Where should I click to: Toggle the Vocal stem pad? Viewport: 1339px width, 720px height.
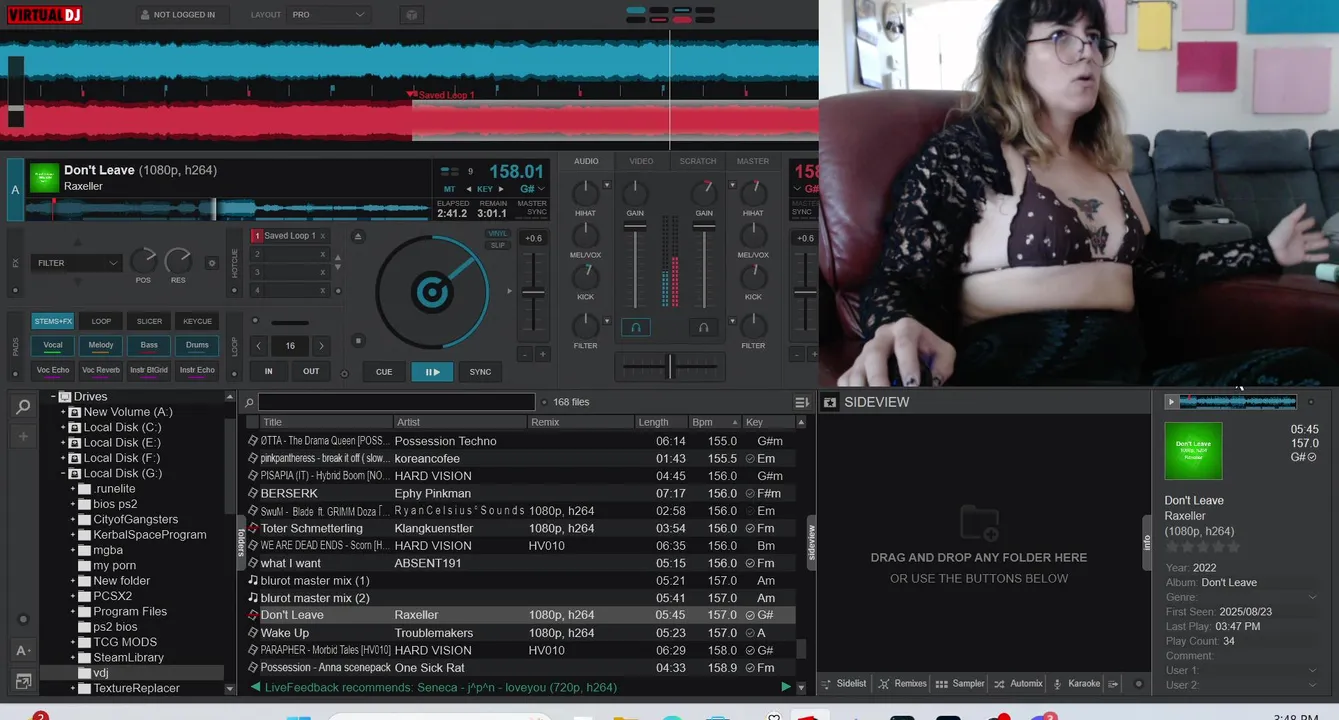[53, 345]
